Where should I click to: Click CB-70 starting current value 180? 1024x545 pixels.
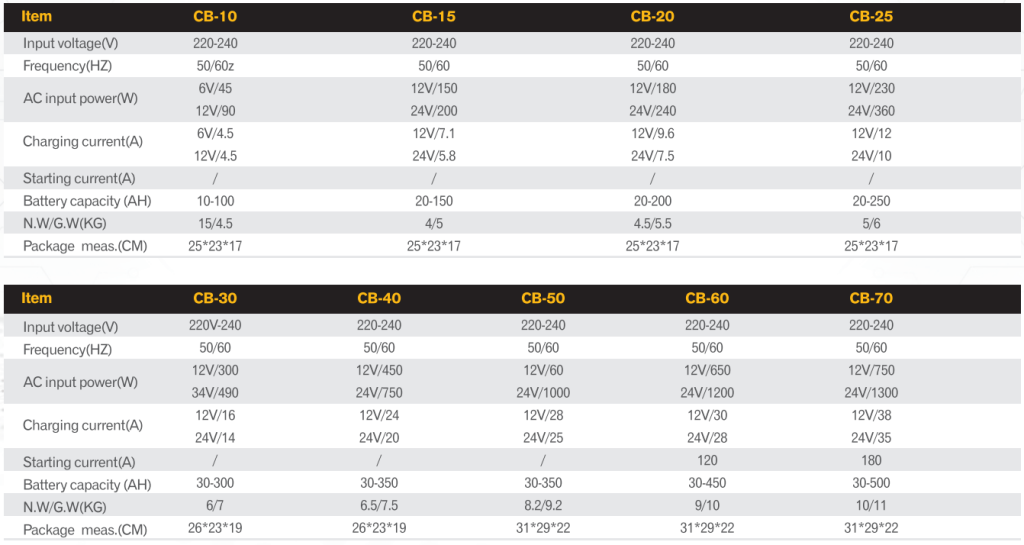[x=871, y=461]
